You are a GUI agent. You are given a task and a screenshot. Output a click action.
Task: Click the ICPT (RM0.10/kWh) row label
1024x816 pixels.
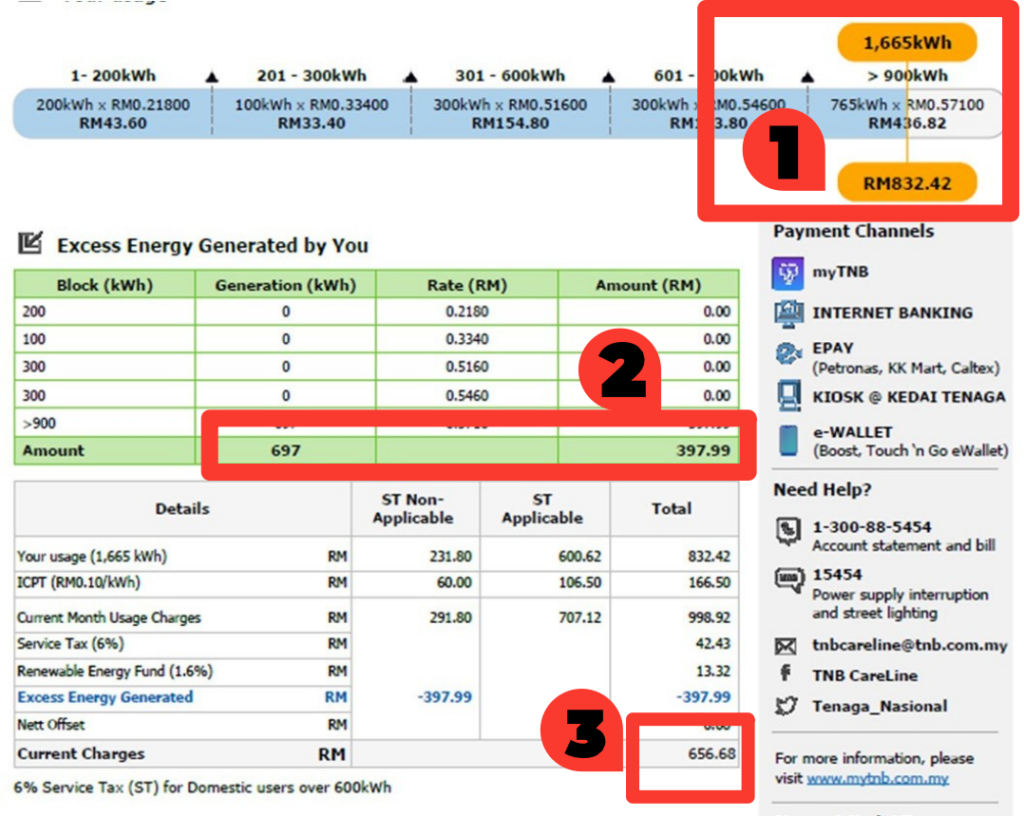coord(78,582)
